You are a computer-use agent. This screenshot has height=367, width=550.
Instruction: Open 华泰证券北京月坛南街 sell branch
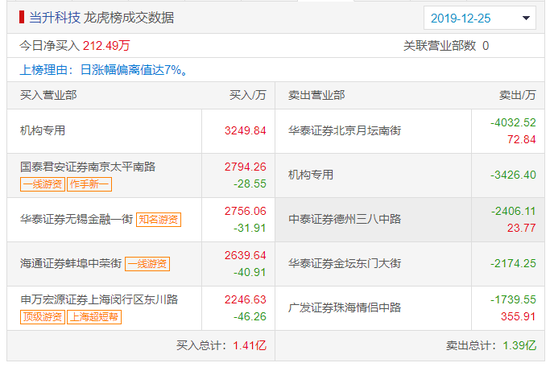coord(344,131)
